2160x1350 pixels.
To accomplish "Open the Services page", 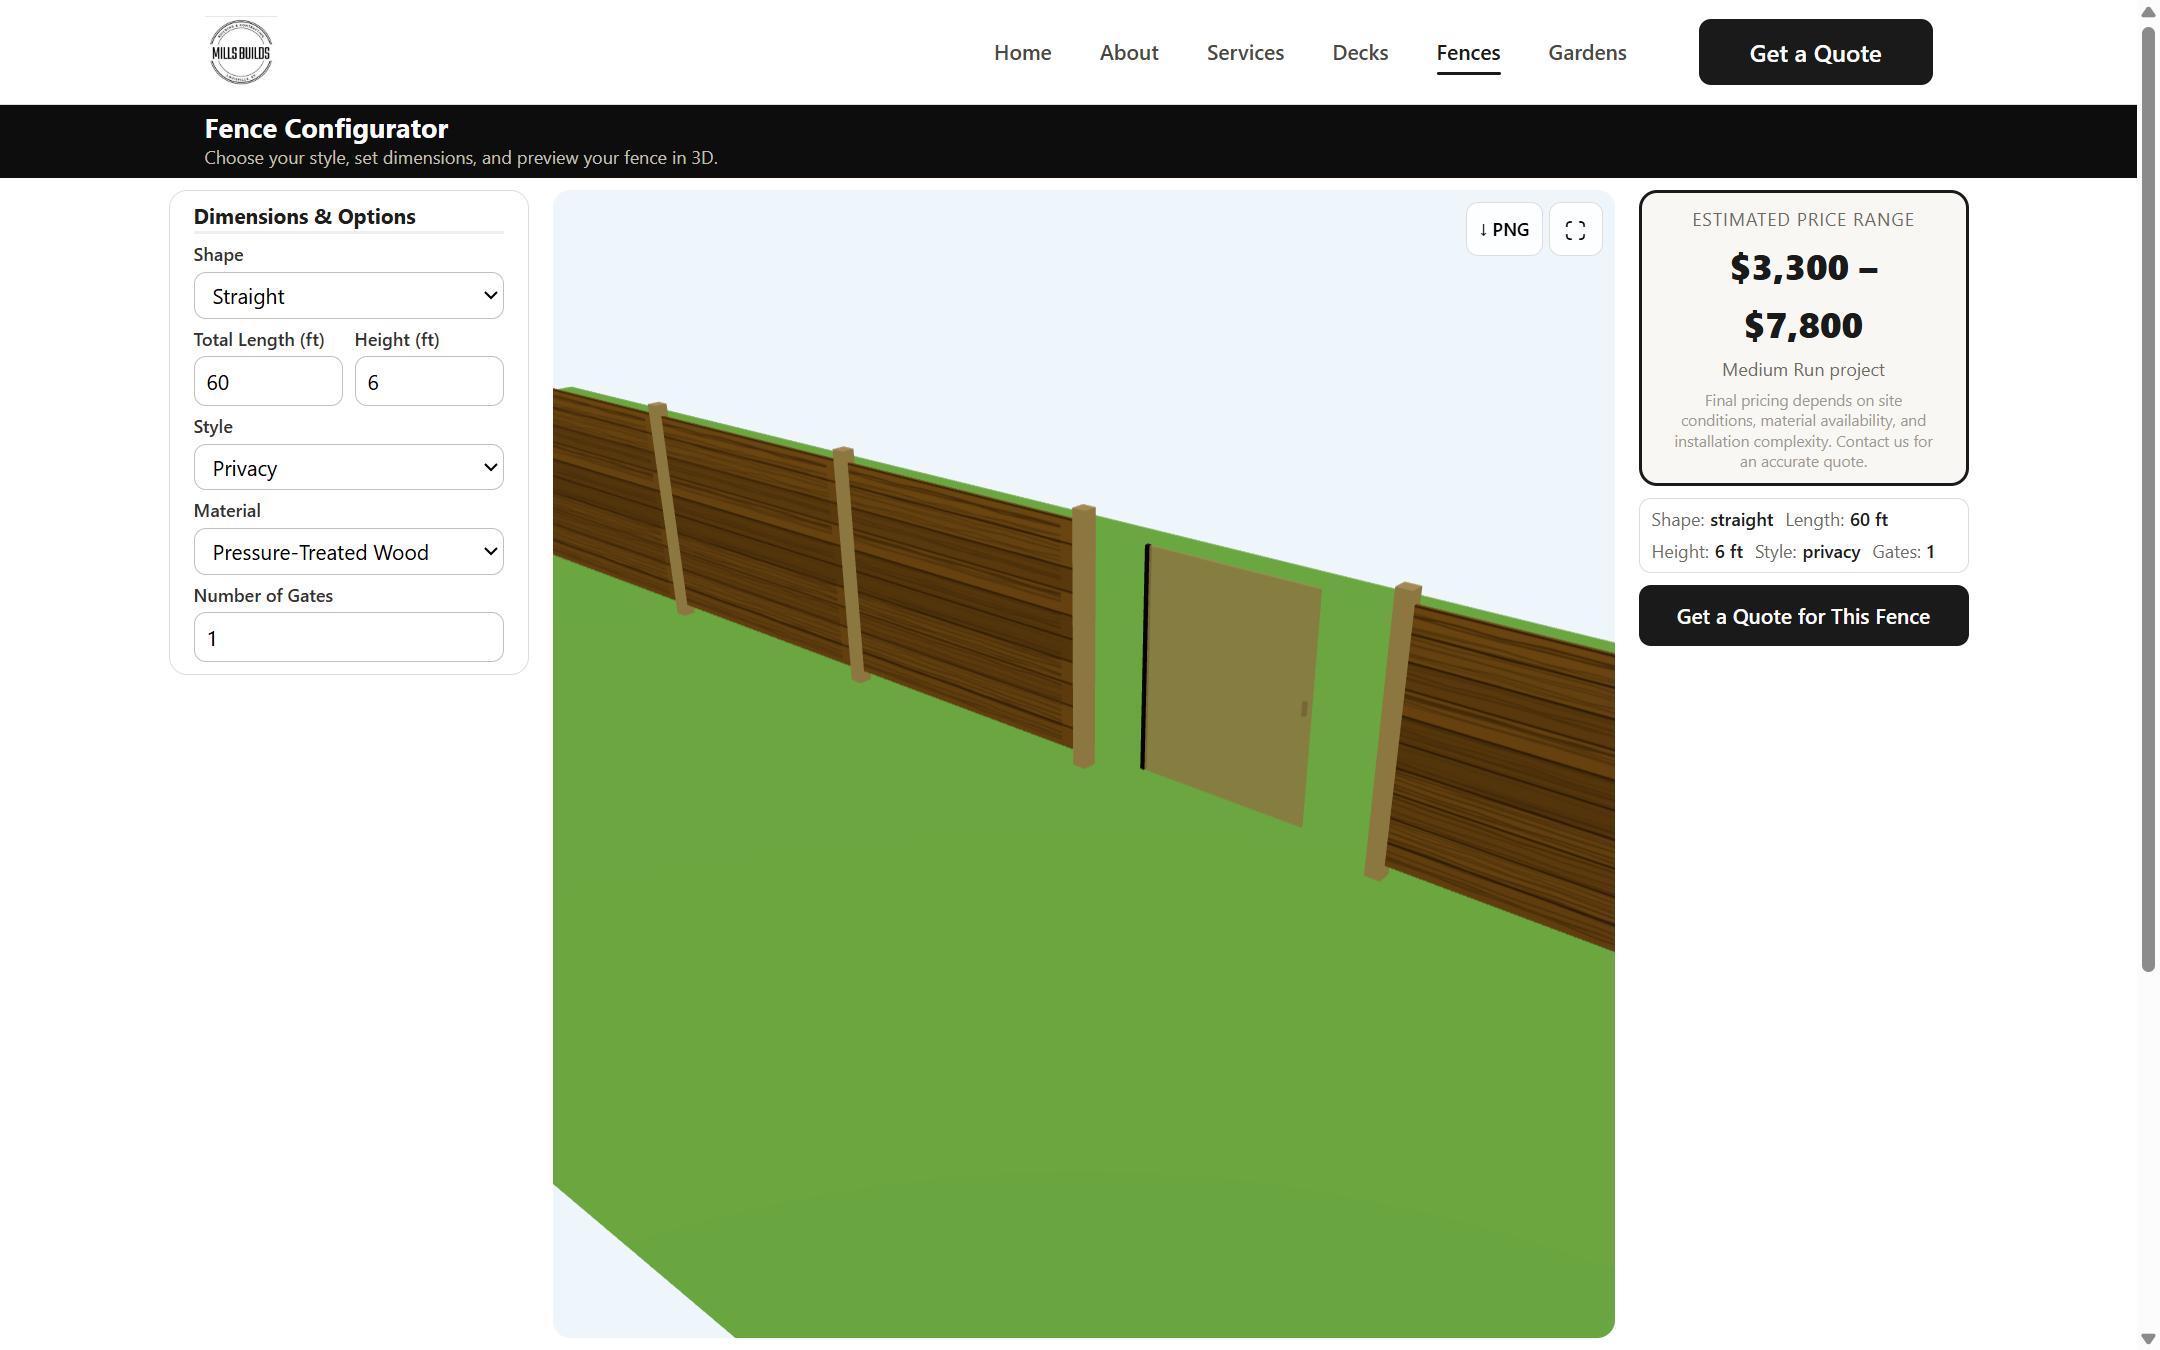I will pyautogui.click(x=1245, y=53).
